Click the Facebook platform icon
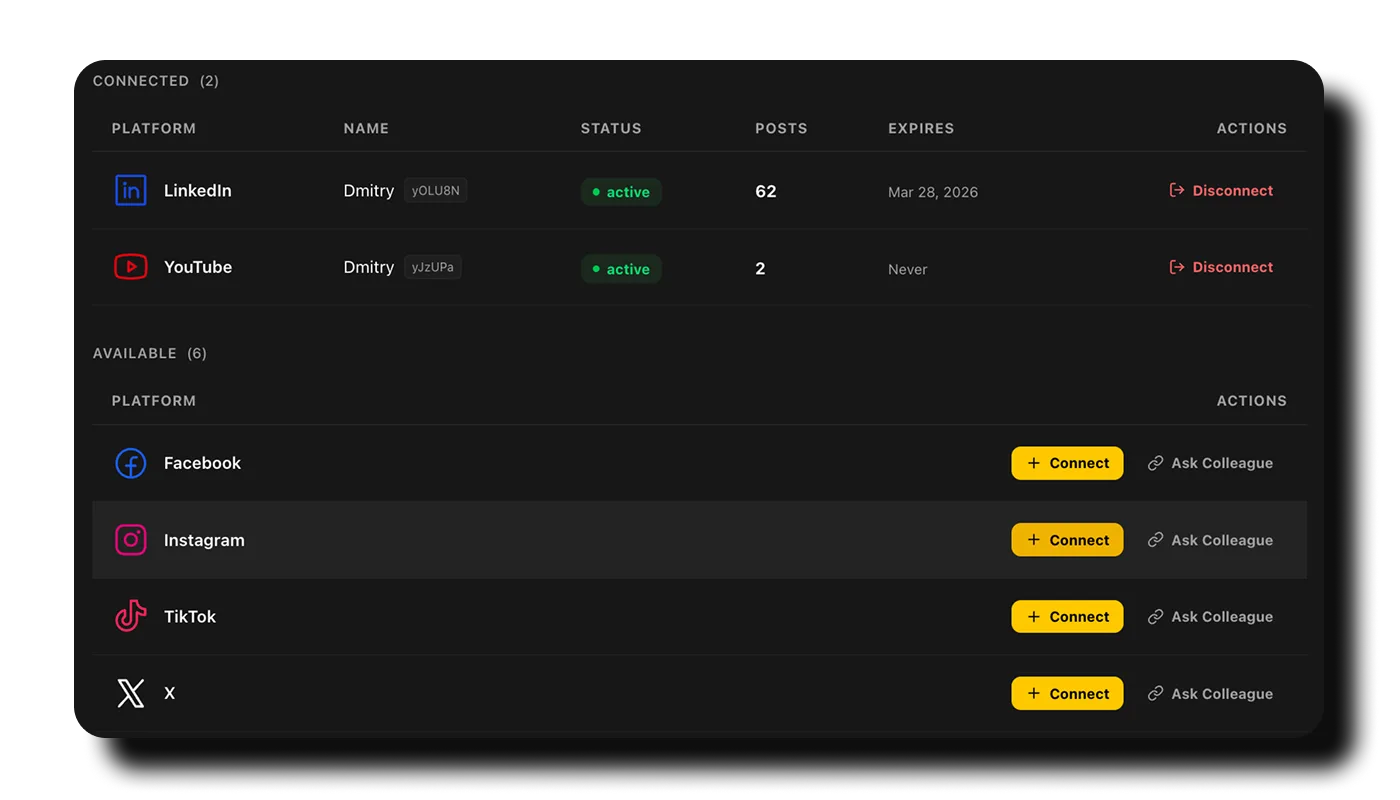Screen dimensions: 1400x800 pyautogui.click(x=131, y=463)
